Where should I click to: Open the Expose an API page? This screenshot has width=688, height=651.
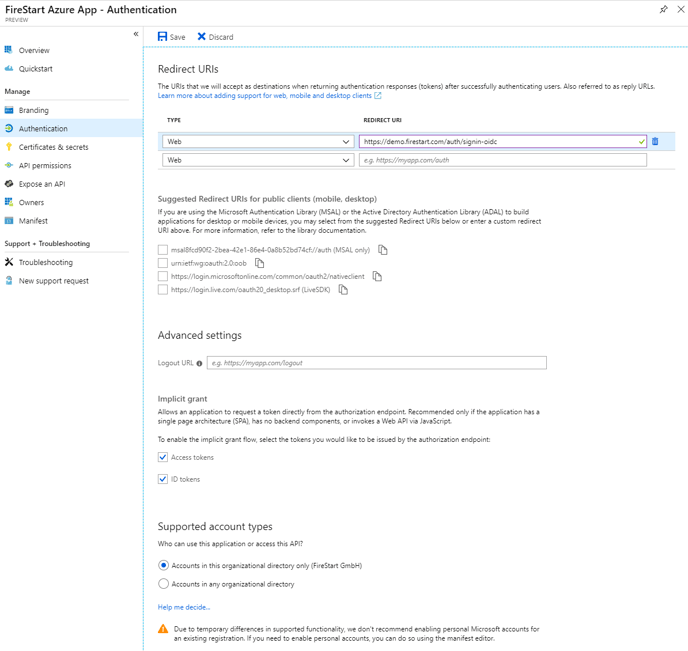(x=42, y=184)
